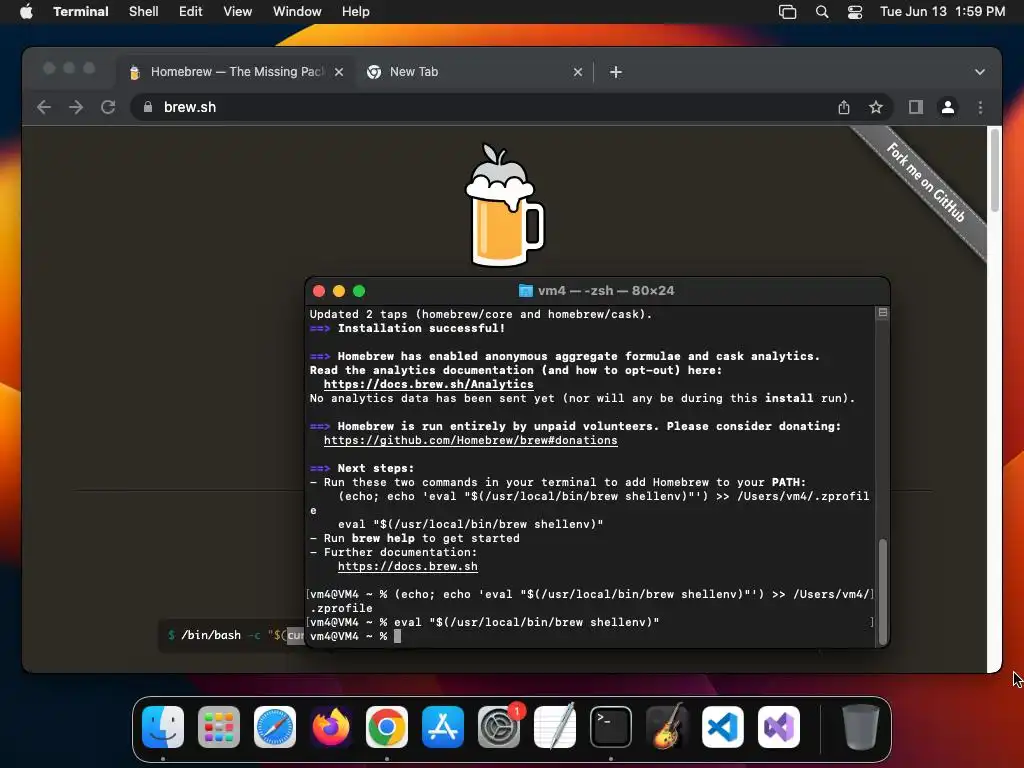Open the Terminal application menu

coord(80,12)
